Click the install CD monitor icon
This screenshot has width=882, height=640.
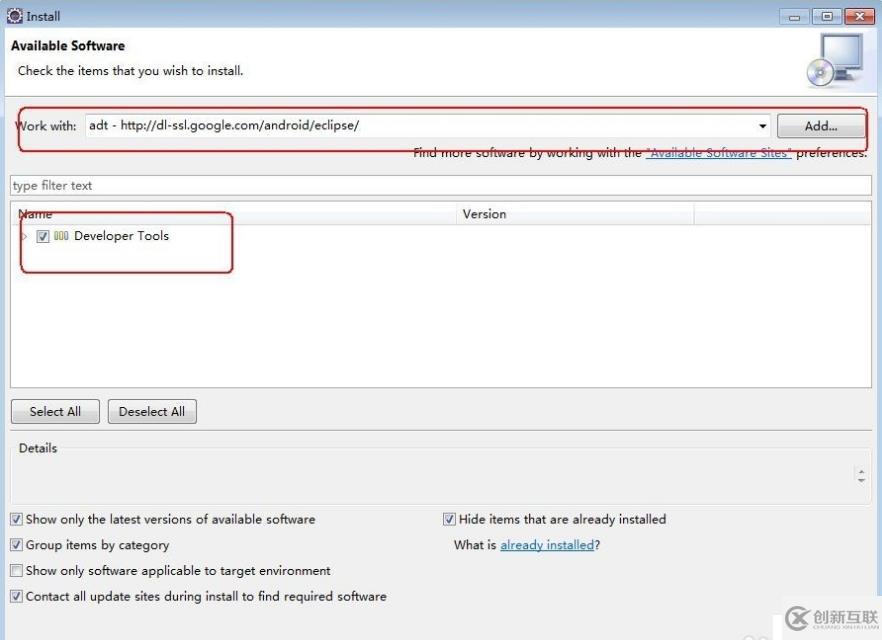click(833, 60)
